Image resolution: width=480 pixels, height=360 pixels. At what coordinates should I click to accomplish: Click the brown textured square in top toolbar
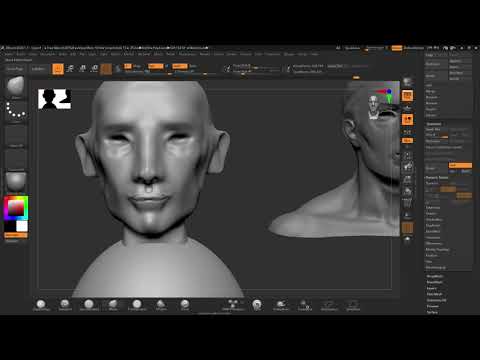[x=106, y=69]
